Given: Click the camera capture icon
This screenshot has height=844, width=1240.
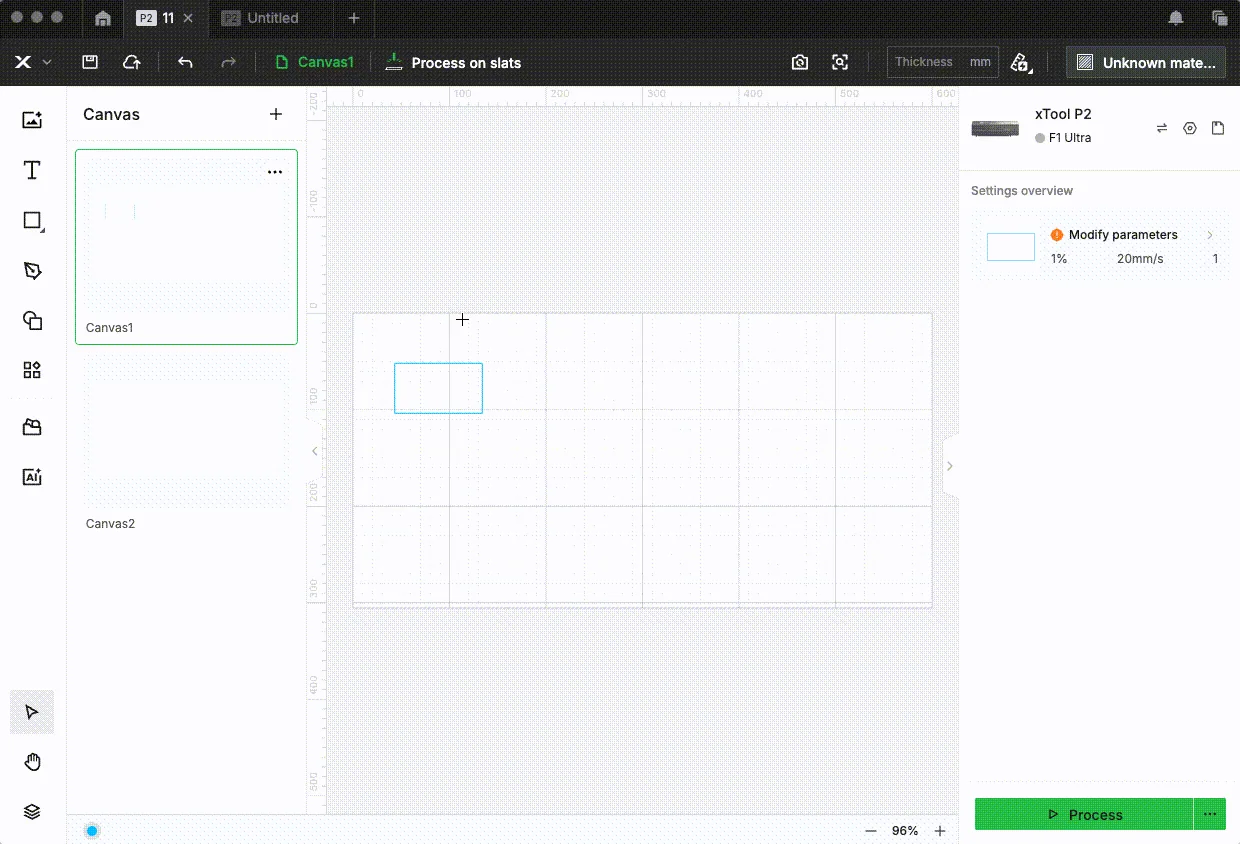Looking at the screenshot, I should 800,62.
